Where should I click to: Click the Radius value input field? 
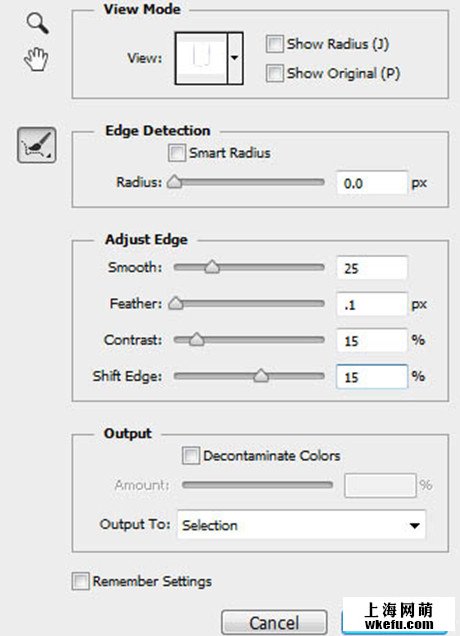372,183
